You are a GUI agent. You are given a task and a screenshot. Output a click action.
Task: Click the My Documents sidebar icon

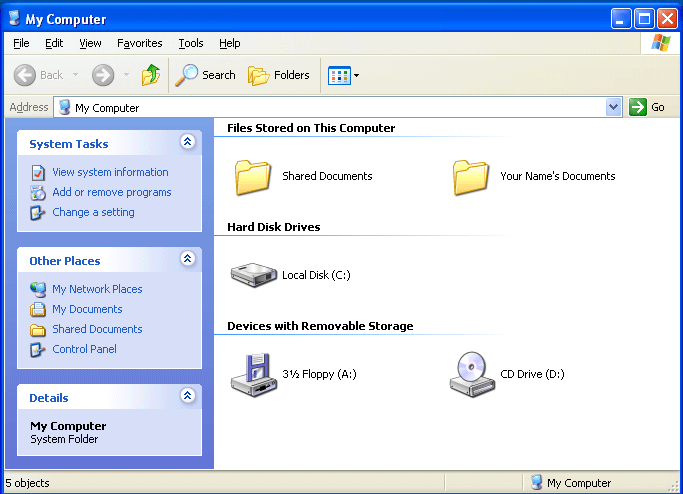(x=38, y=309)
